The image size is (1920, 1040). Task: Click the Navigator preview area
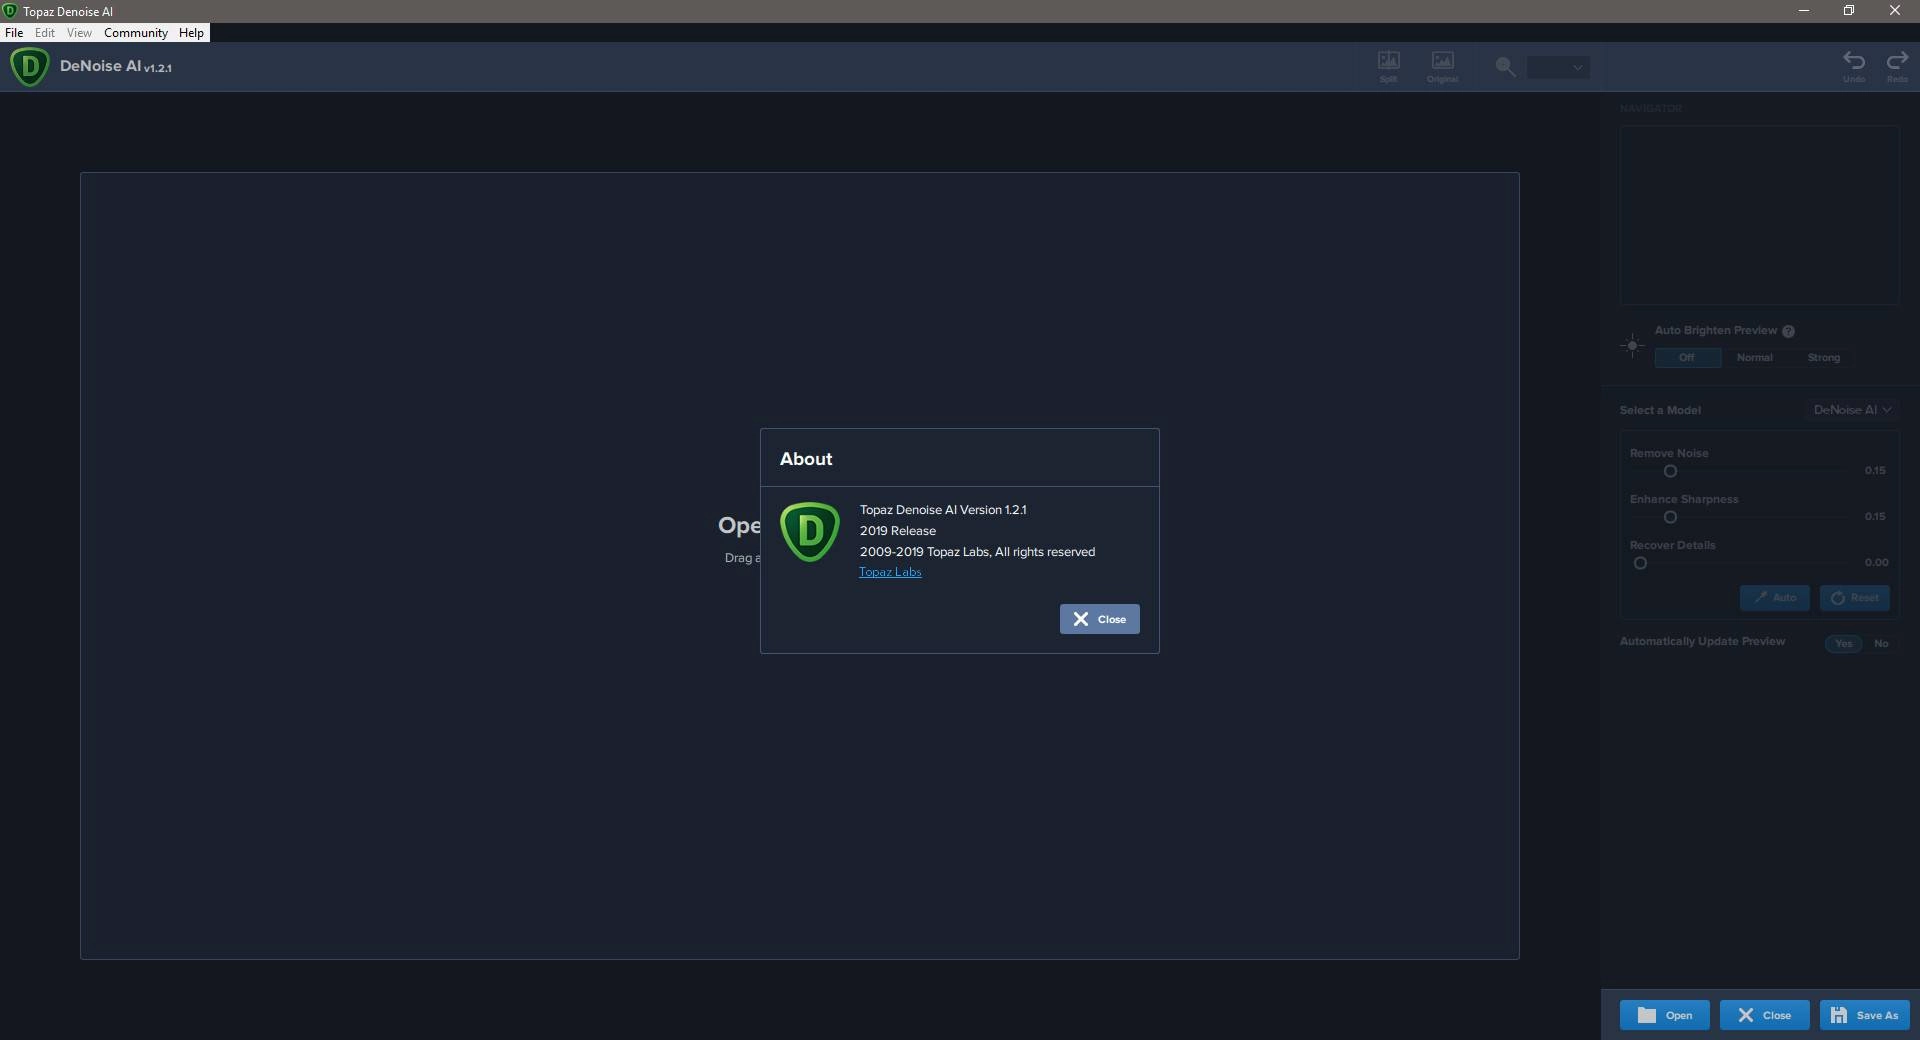pos(1759,215)
